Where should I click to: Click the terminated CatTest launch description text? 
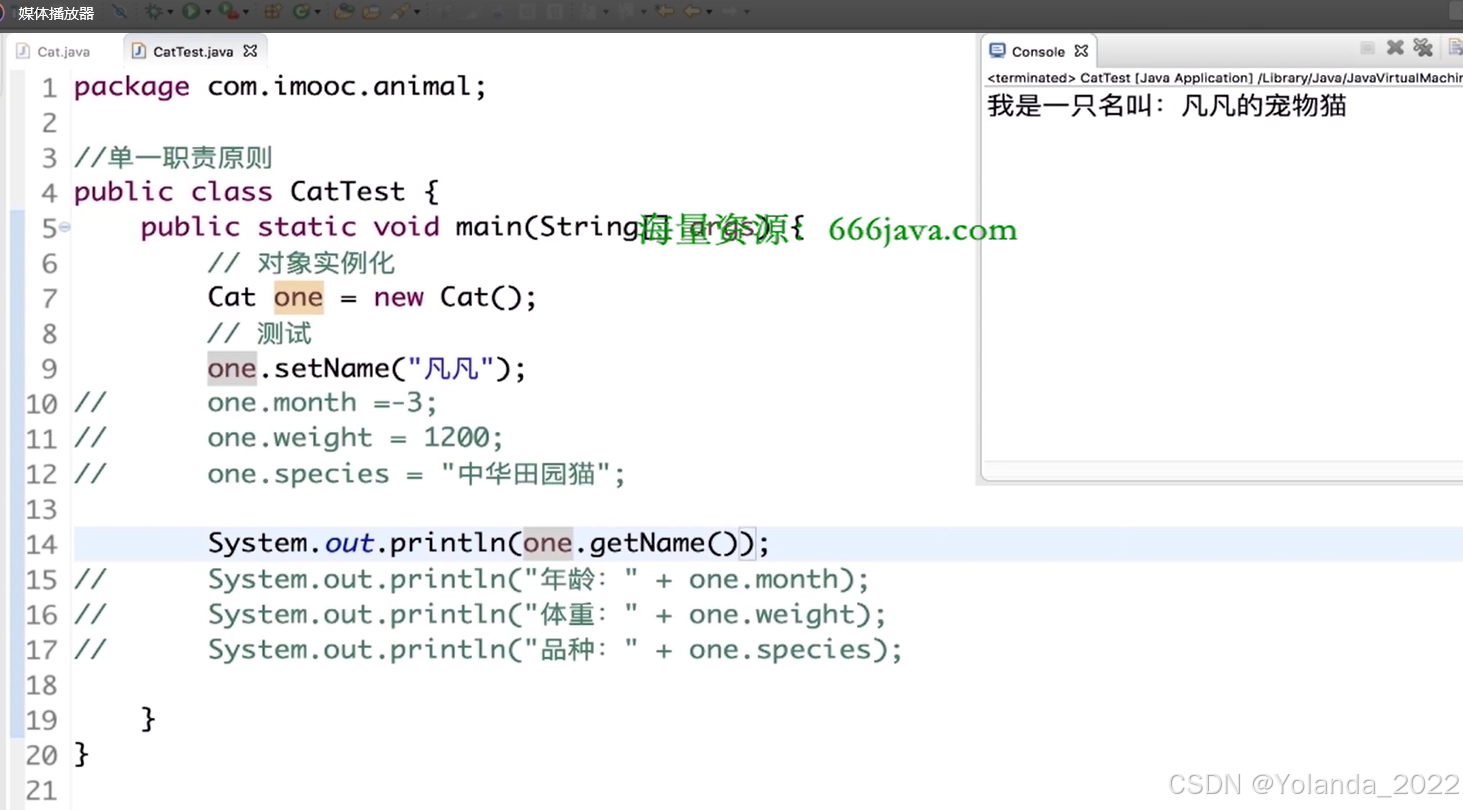tap(1224, 78)
